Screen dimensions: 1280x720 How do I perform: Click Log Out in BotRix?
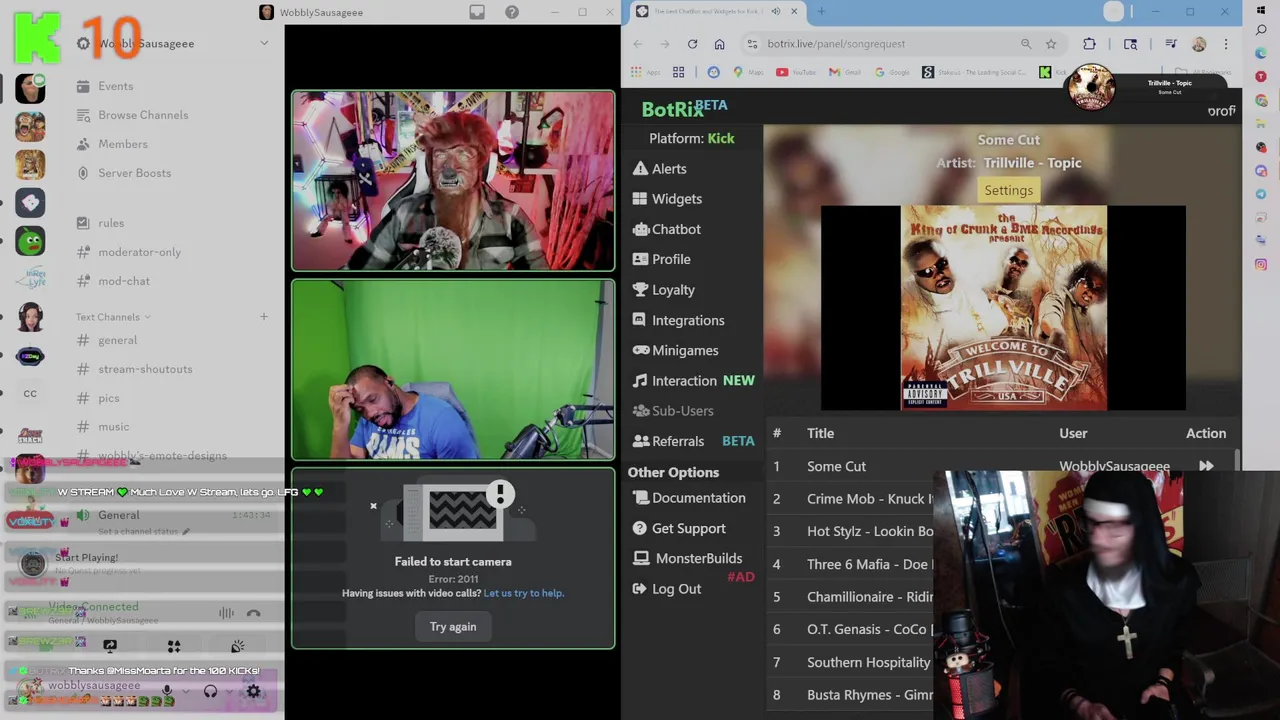pos(666,589)
